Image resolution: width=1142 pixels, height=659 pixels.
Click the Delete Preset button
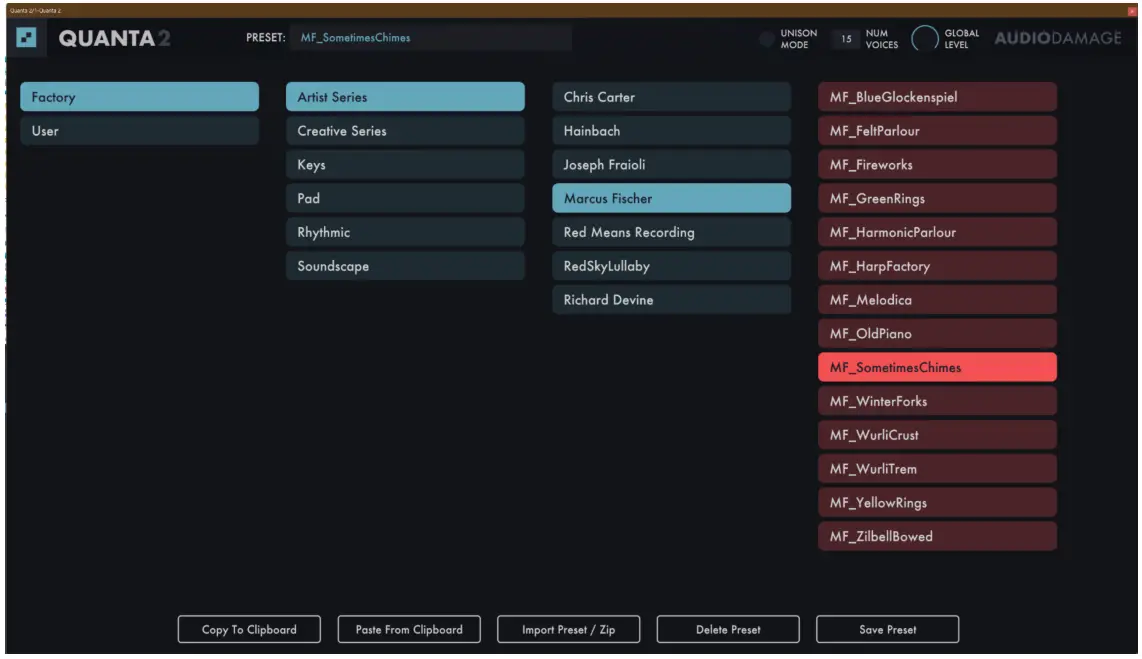tap(728, 629)
